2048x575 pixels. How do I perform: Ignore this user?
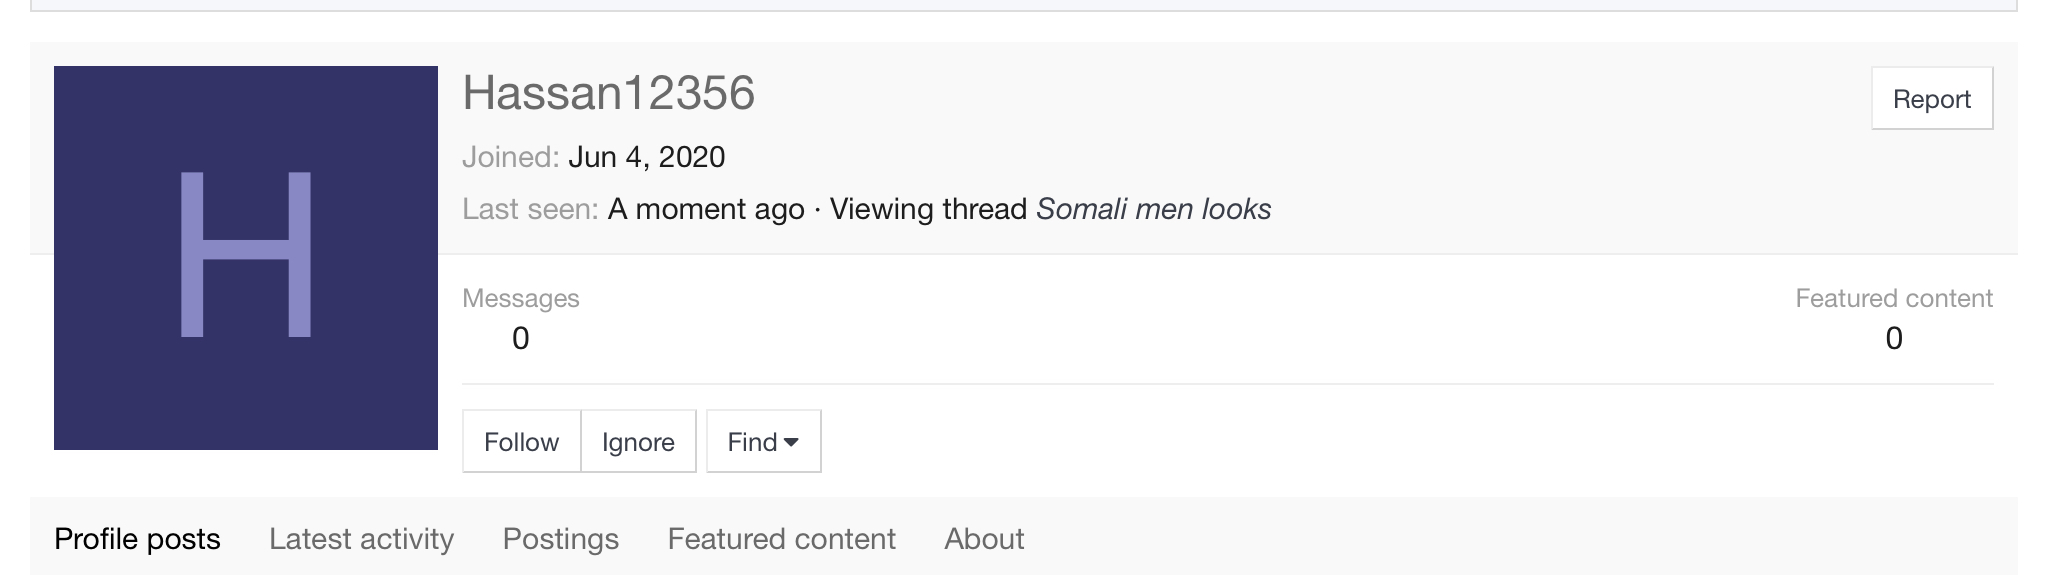click(x=638, y=441)
